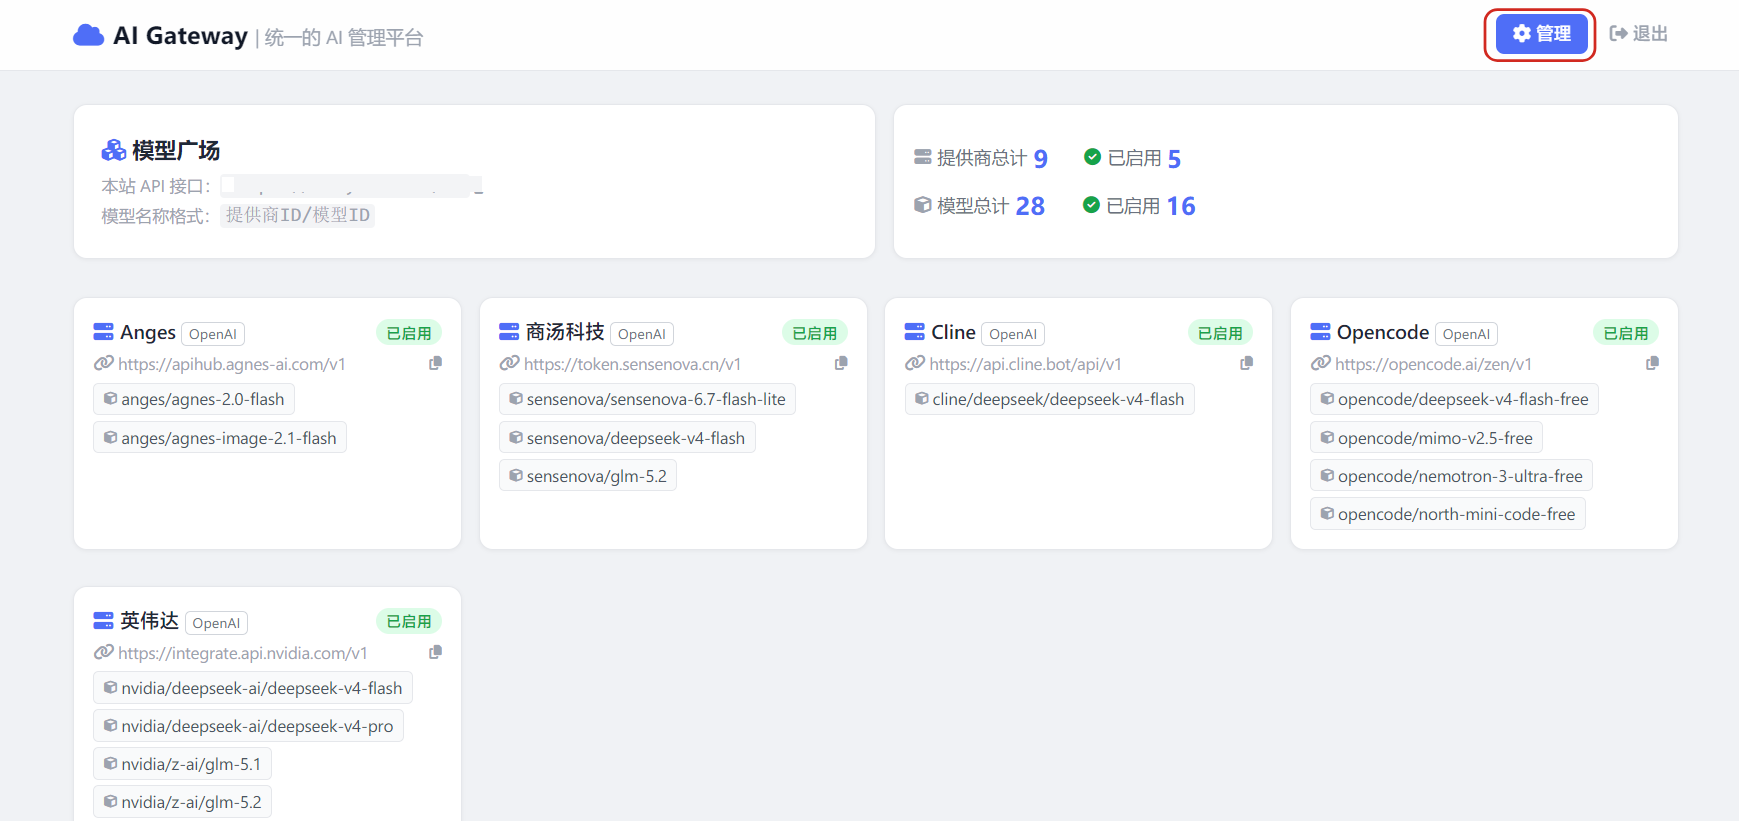Copy the 商汤科技 endpoint URL

(841, 363)
